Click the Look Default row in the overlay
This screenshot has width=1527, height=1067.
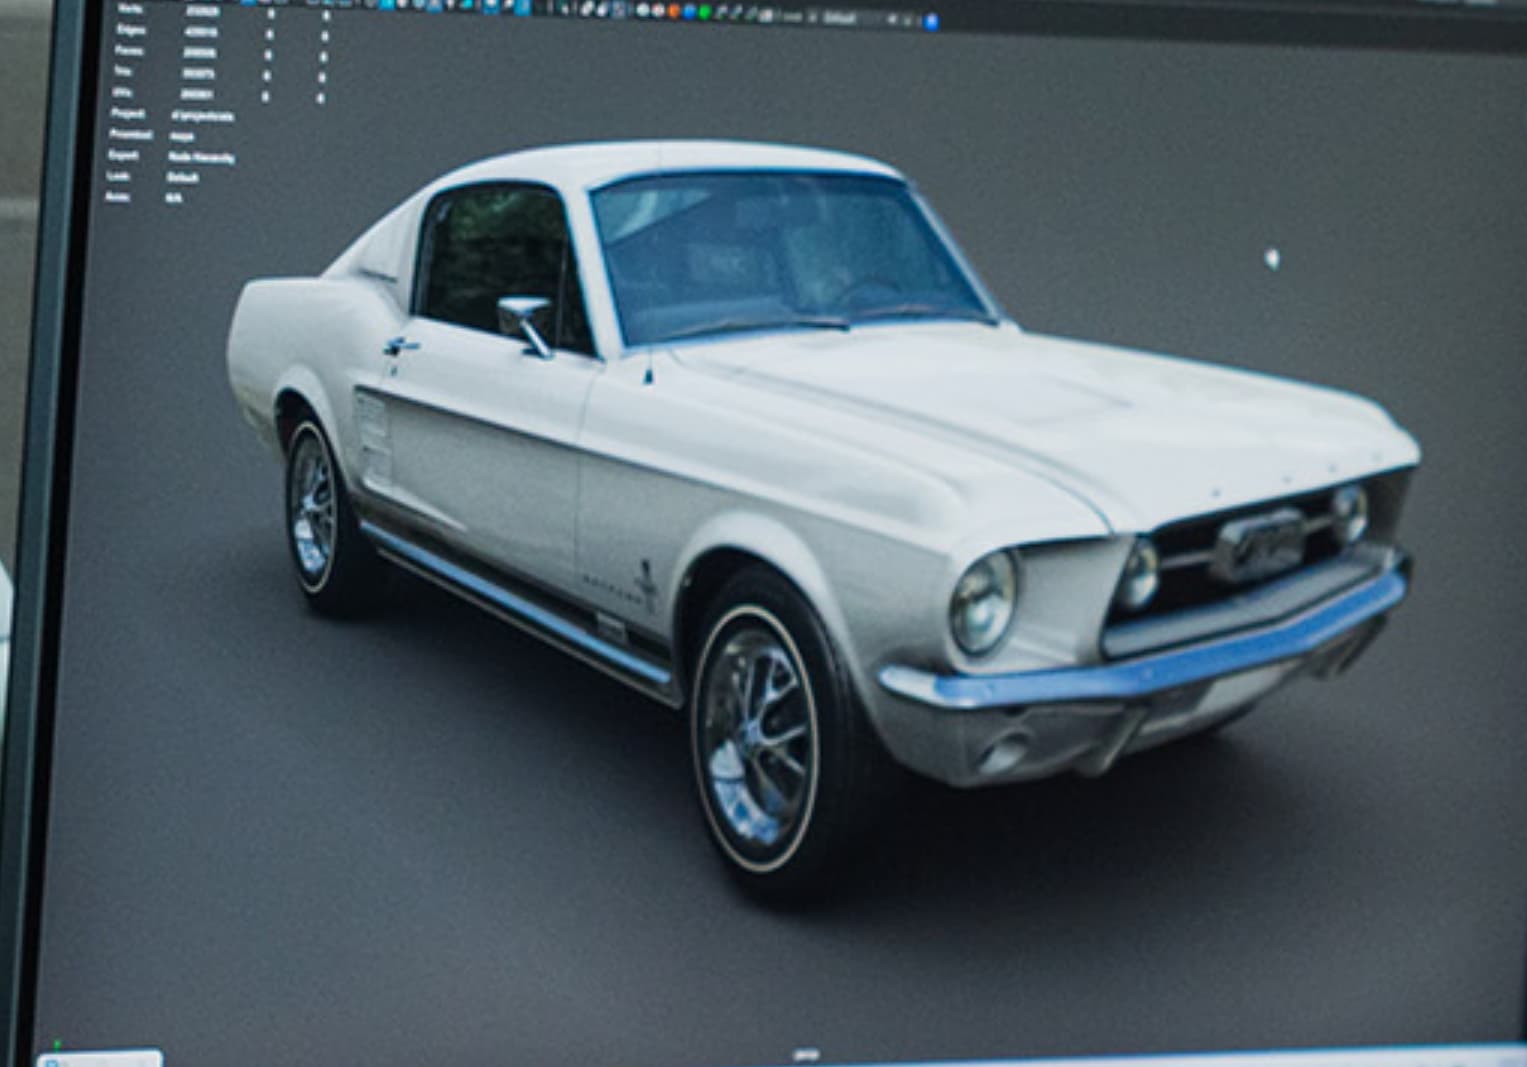point(154,177)
